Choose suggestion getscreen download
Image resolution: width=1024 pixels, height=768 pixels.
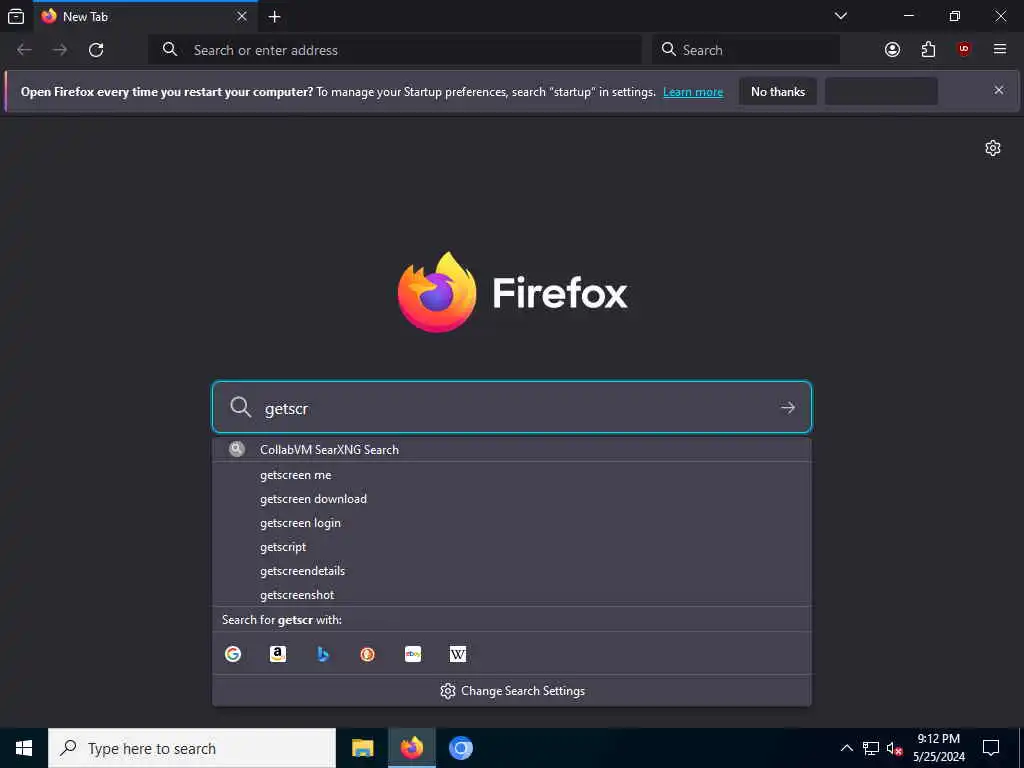512,499
